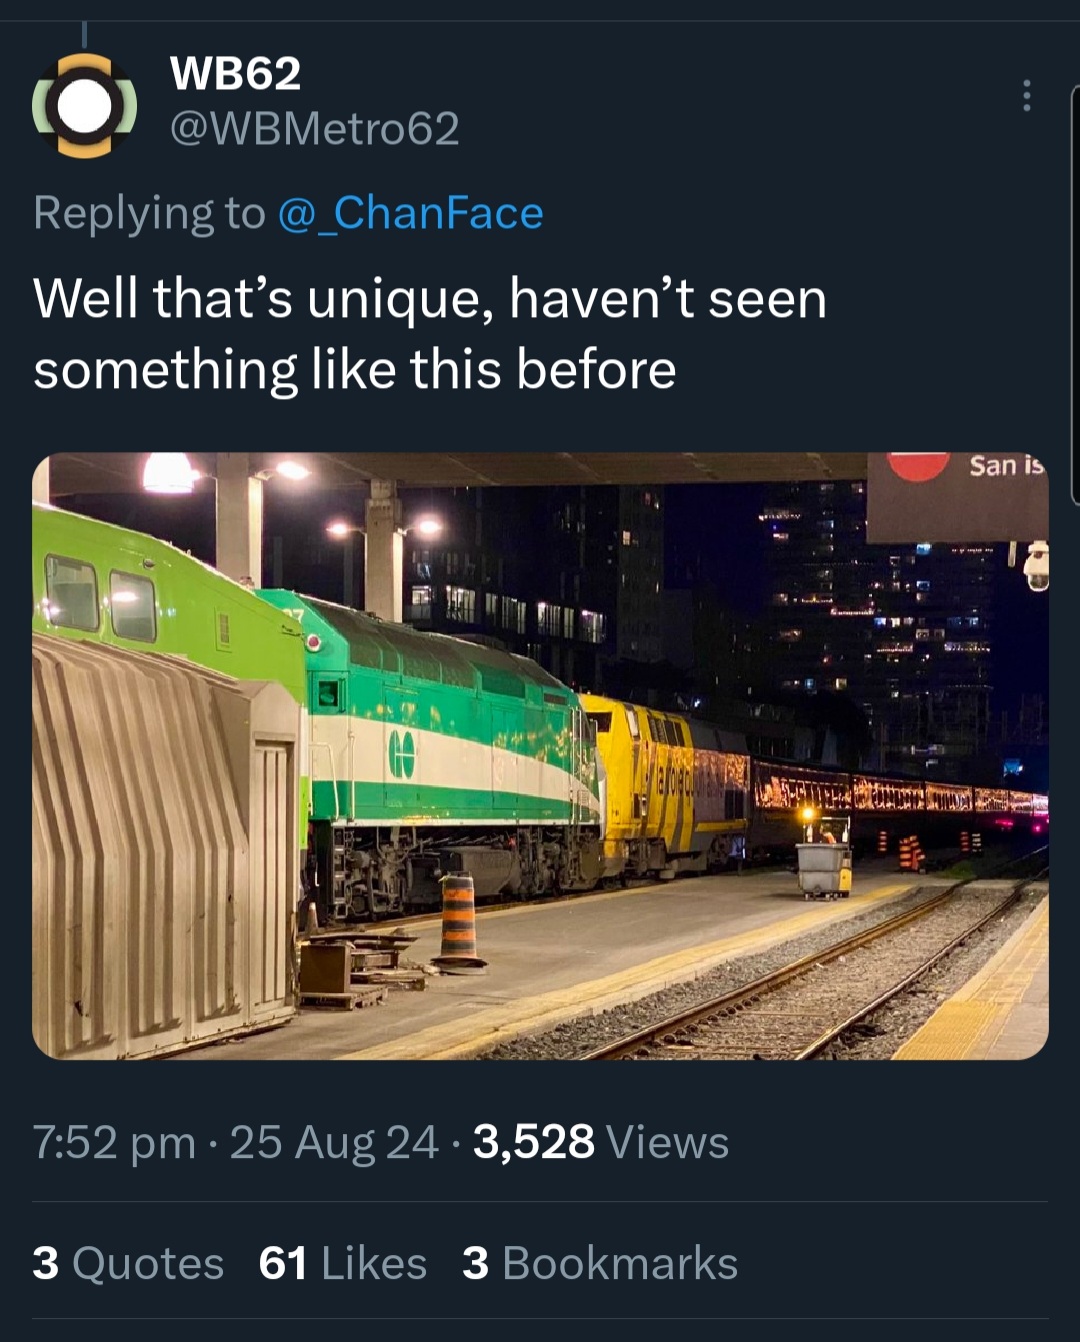Open the three-dot more options menu
Screen dimensions: 1080x1342
click(1026, 95)
